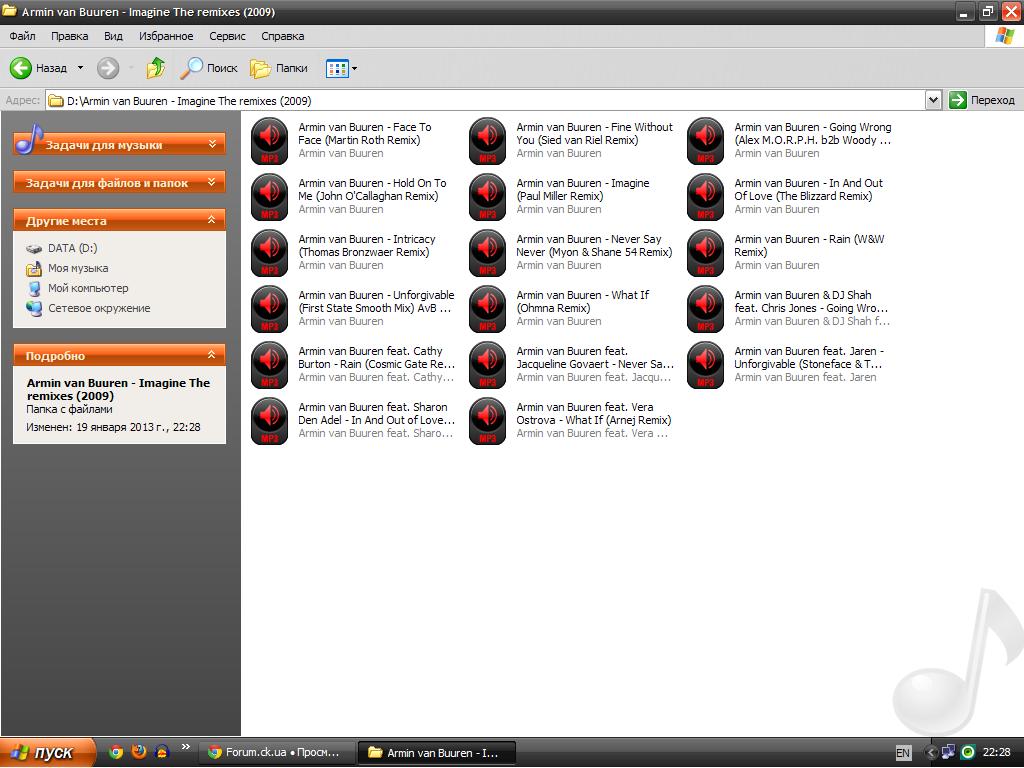Select file name 'Rain (W&W Remix)'
This screenshot has height=768, width=1024.
click(x=809, y=246)
